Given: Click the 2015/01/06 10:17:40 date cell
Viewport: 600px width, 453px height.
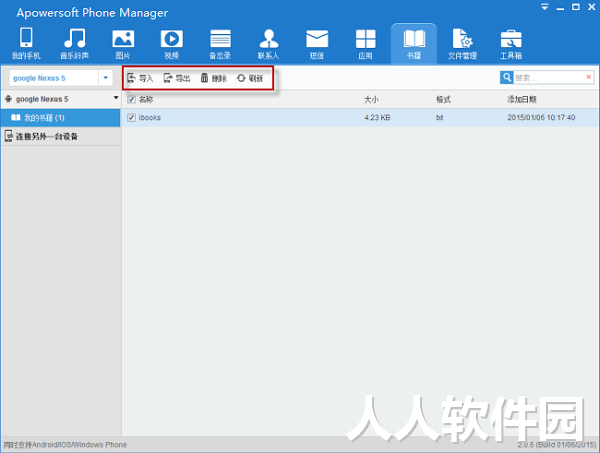Looking at the screenshot, I should (x=541, y=117).
